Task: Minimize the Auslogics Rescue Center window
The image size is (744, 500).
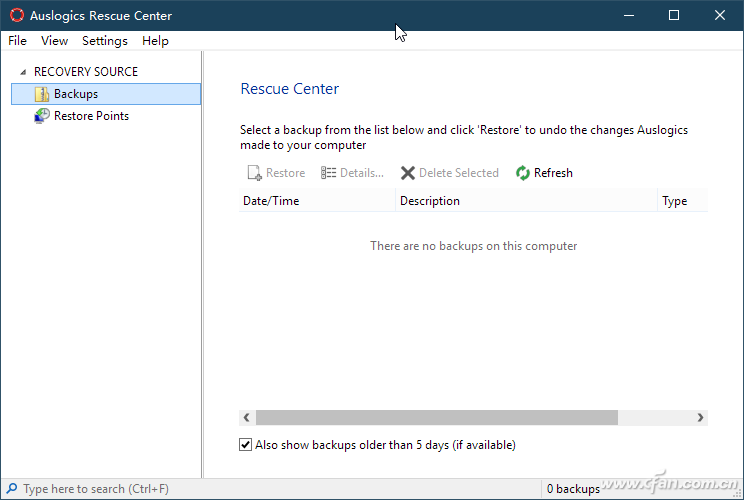Action: 629,15
